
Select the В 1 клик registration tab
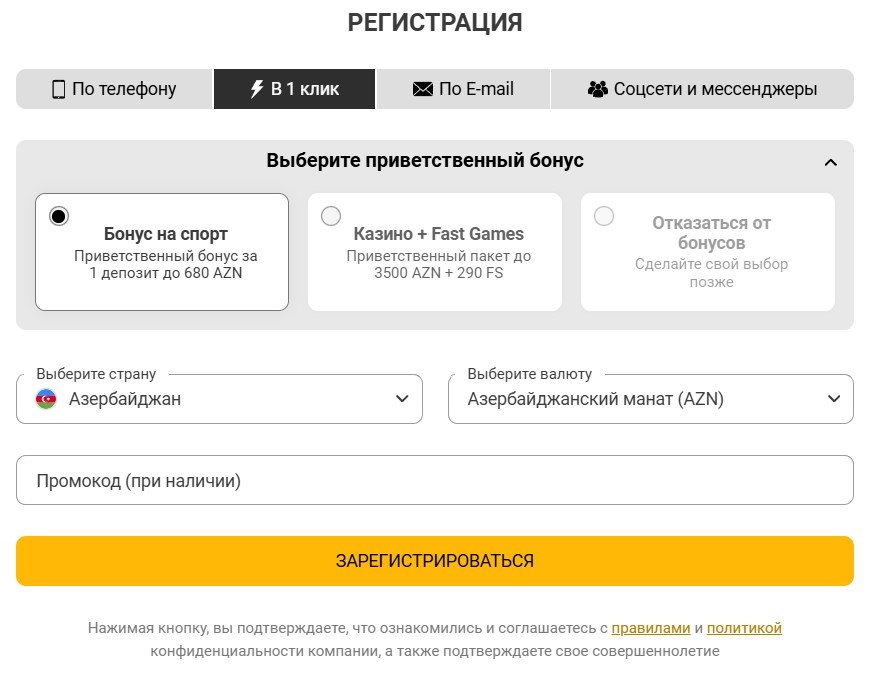[x=294, y=89]
